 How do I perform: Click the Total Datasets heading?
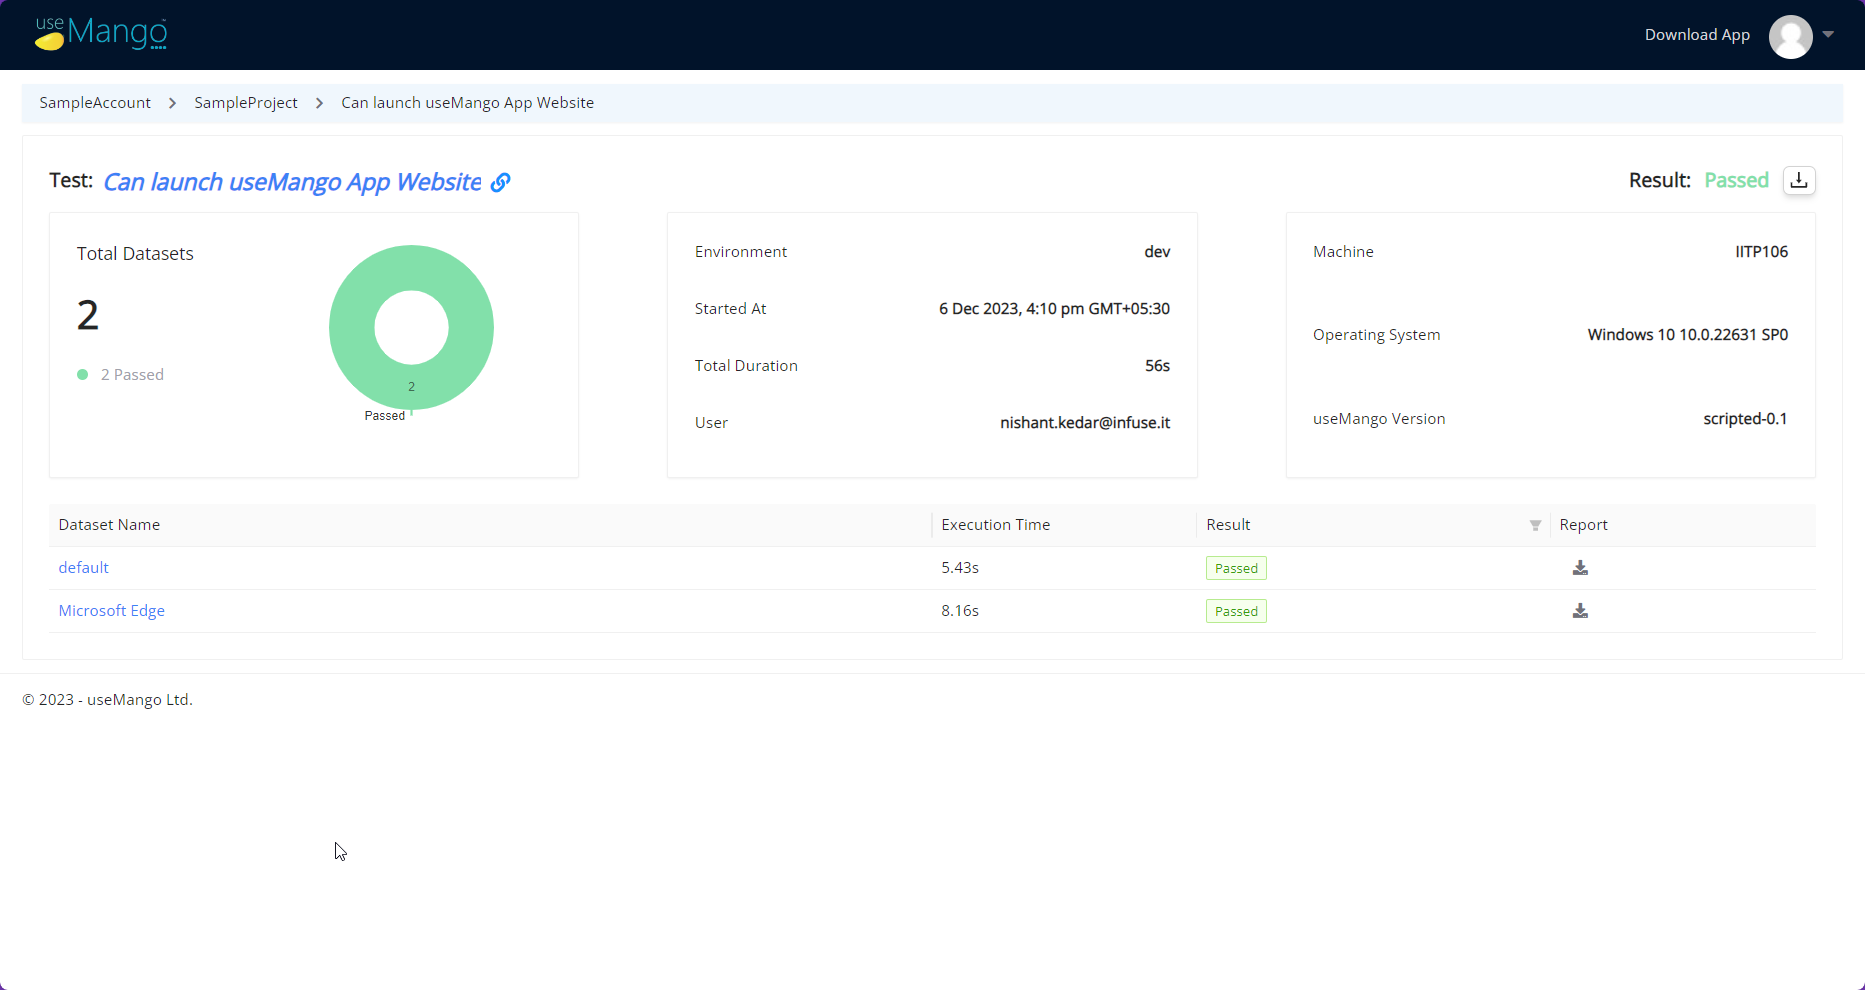pos(135,254)
